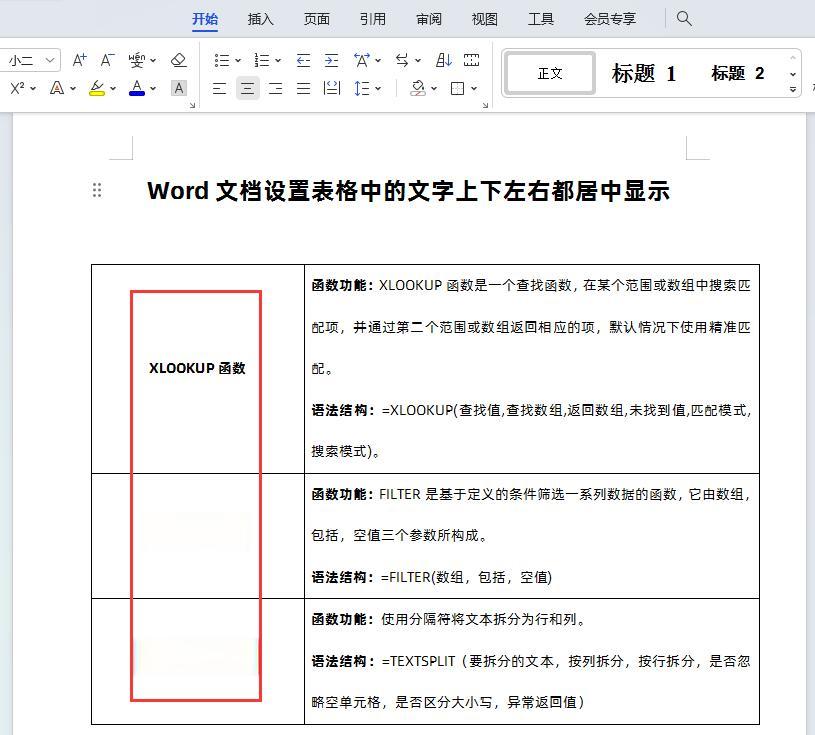This screenshot has width=815, height=735.
Task: Click the distributed alignment icon
Action: coord(332,88)
